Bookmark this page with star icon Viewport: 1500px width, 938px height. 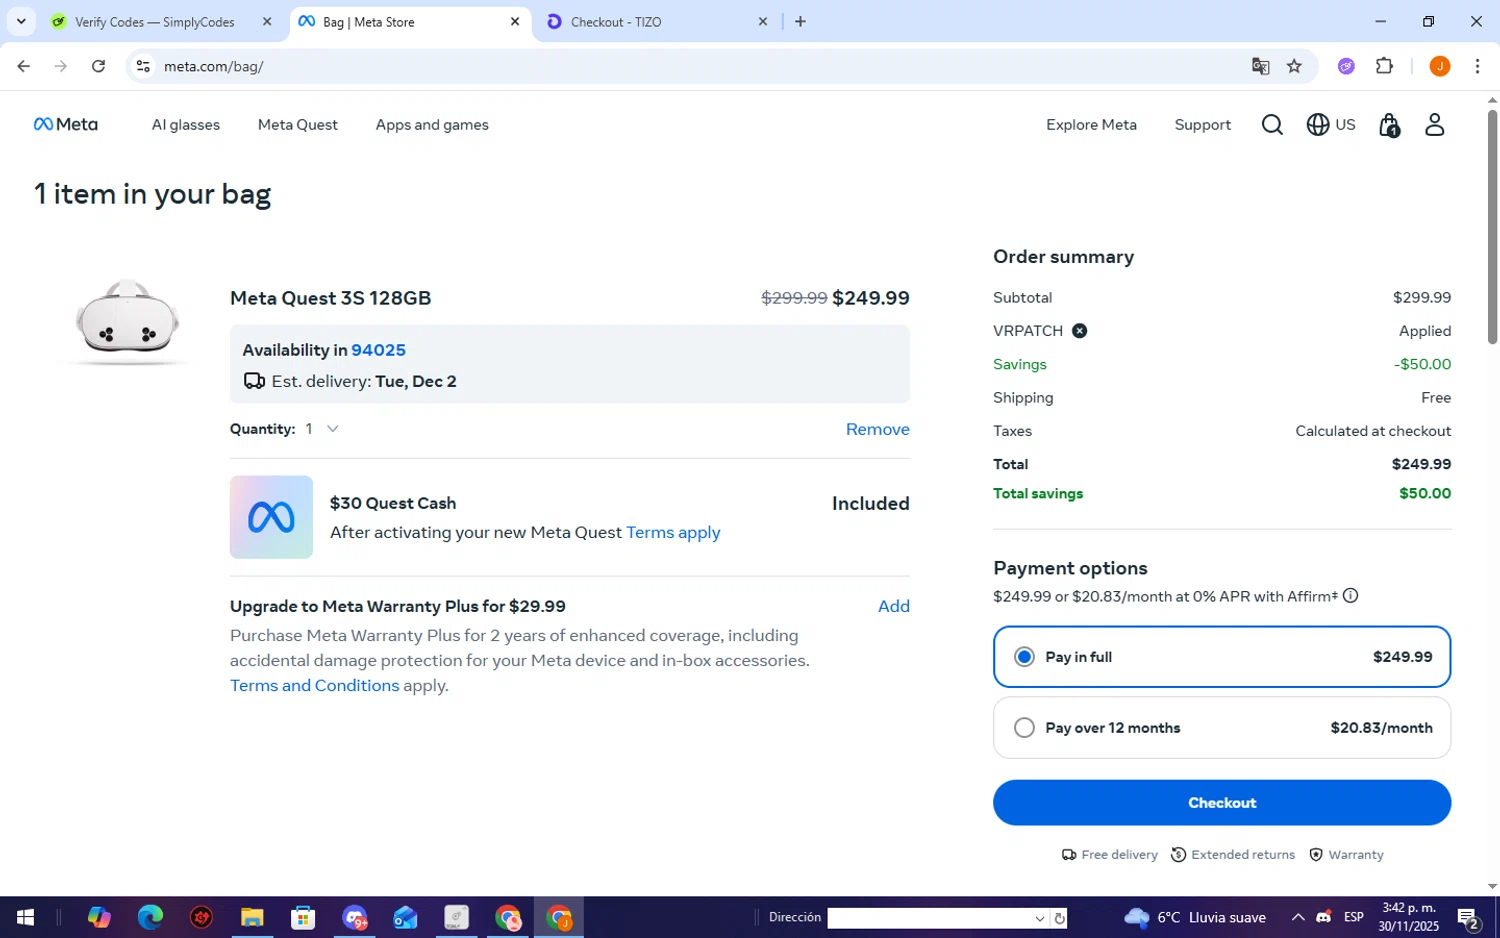pos(1294,66)
